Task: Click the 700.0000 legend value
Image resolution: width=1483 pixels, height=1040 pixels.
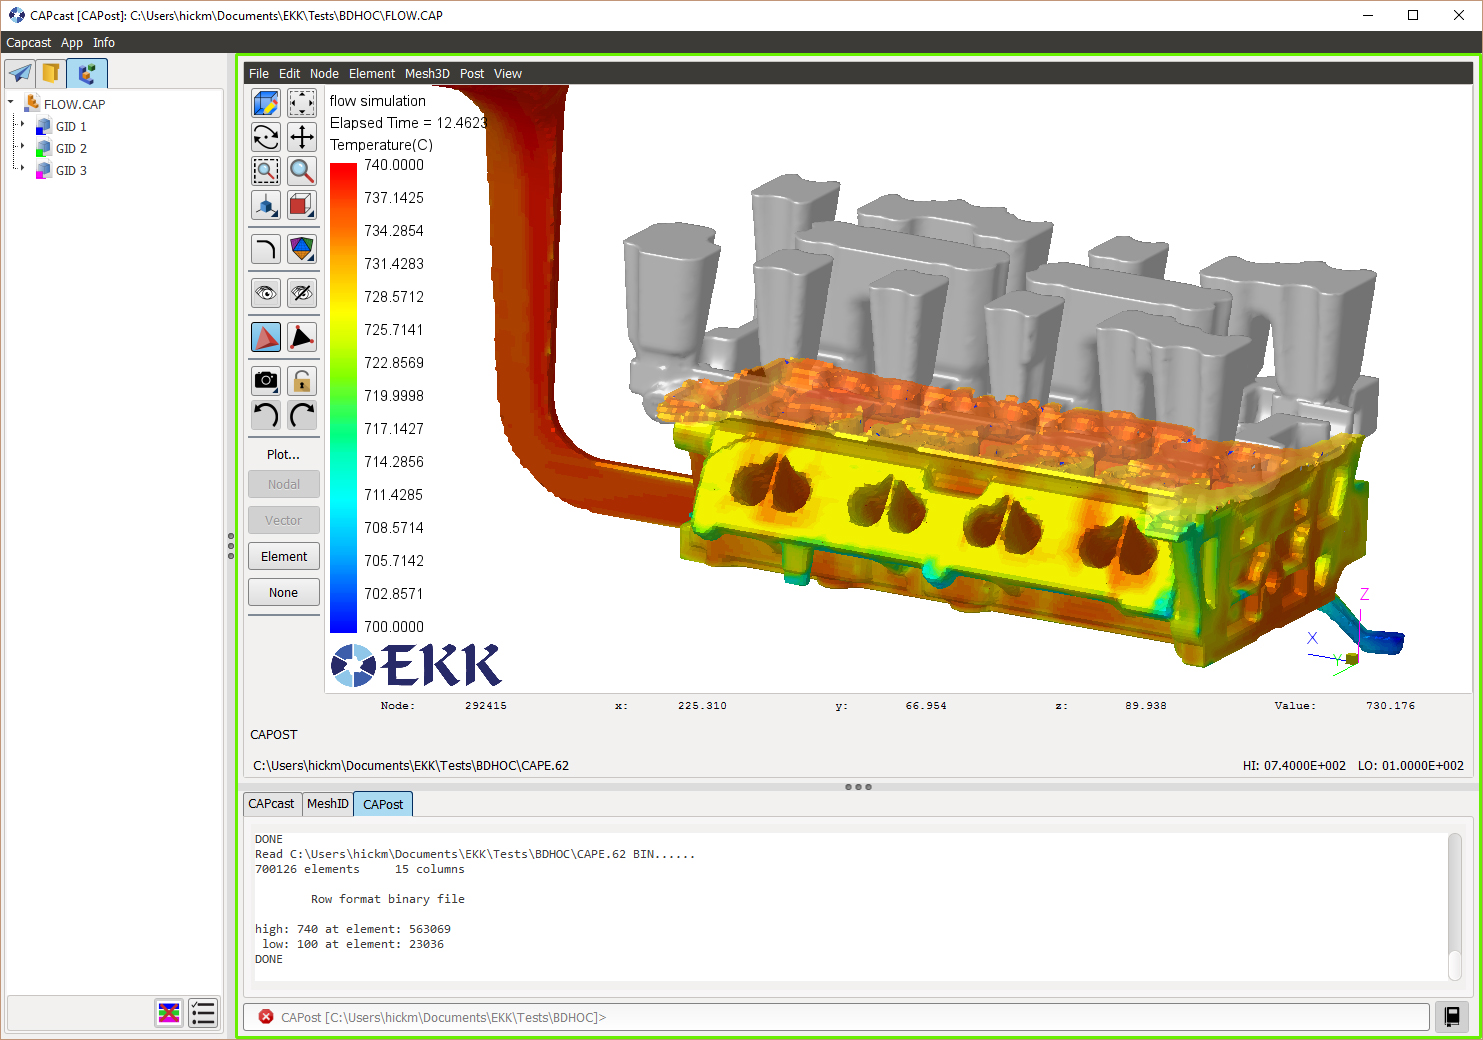Action: click(x=394, y=627)
